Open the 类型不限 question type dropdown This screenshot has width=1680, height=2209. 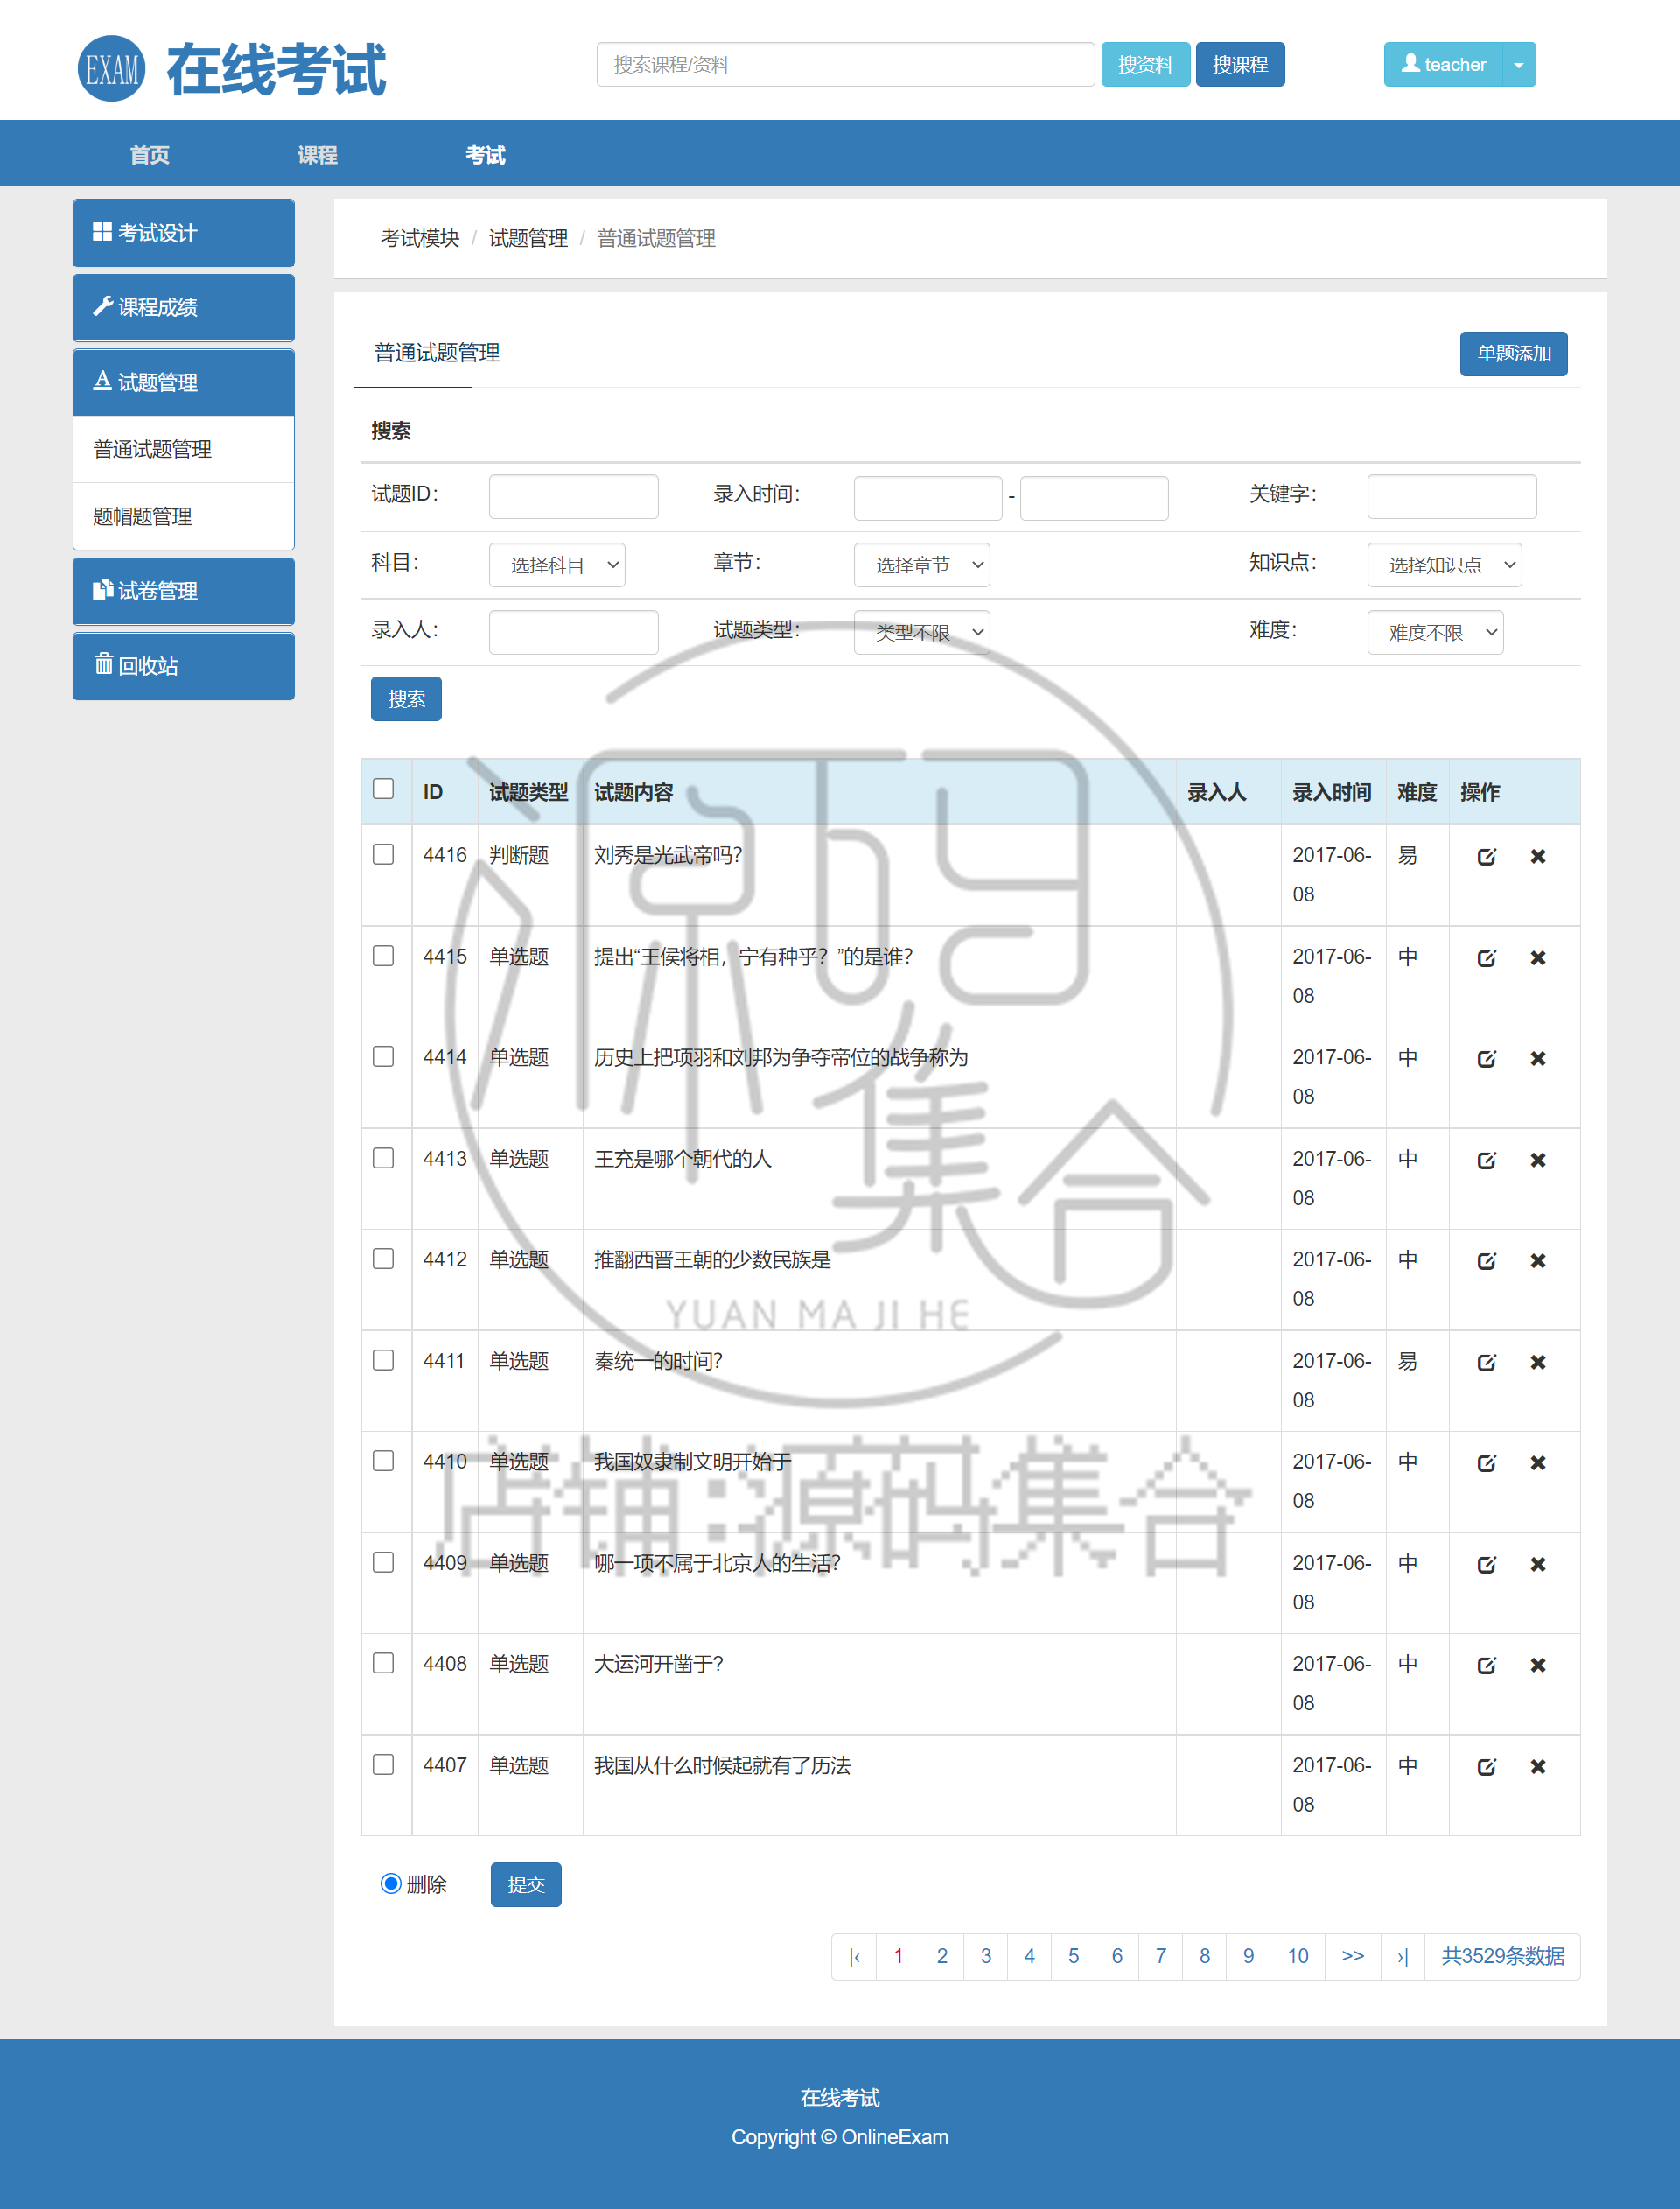tap(922, 632)
